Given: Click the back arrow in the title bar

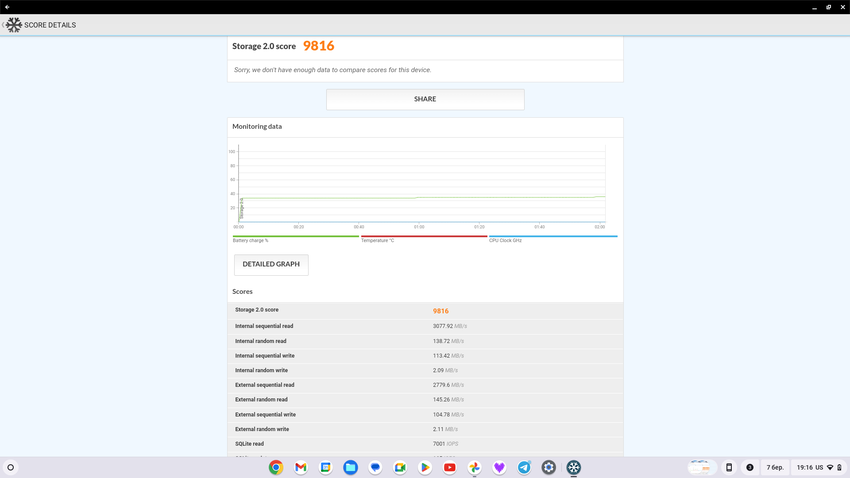Looking at the screenshot, I should click(7, 7).
